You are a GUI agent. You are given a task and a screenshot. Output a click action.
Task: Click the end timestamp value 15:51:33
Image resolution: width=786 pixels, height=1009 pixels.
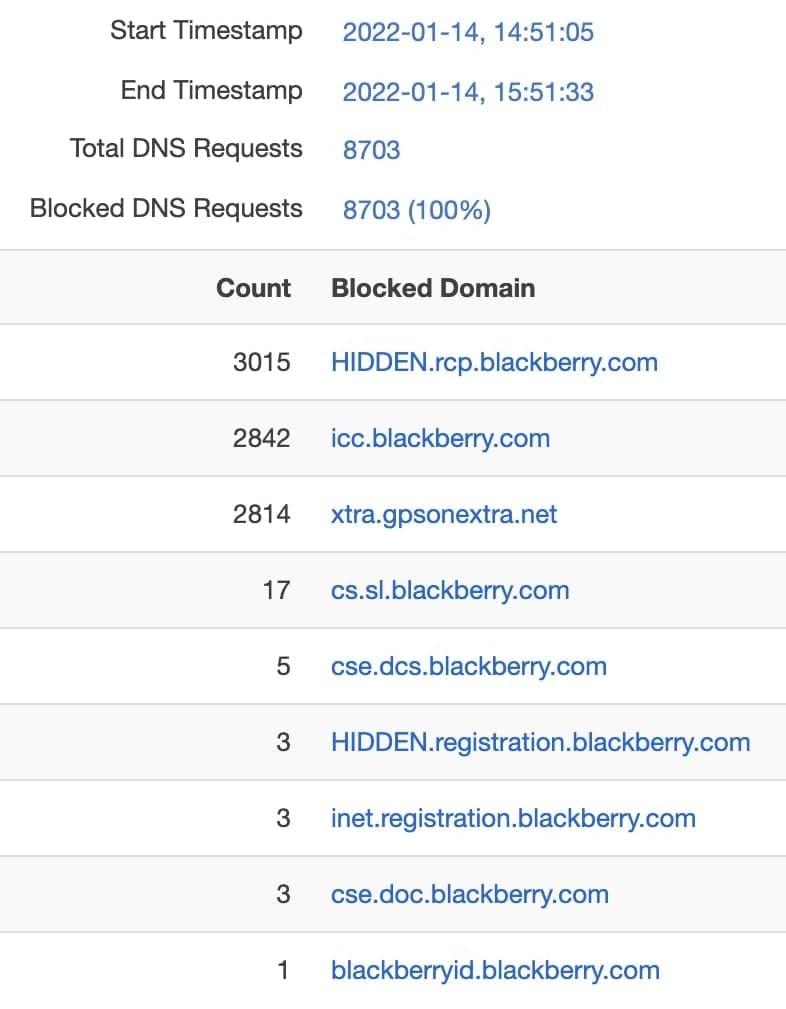pos(468,92)
